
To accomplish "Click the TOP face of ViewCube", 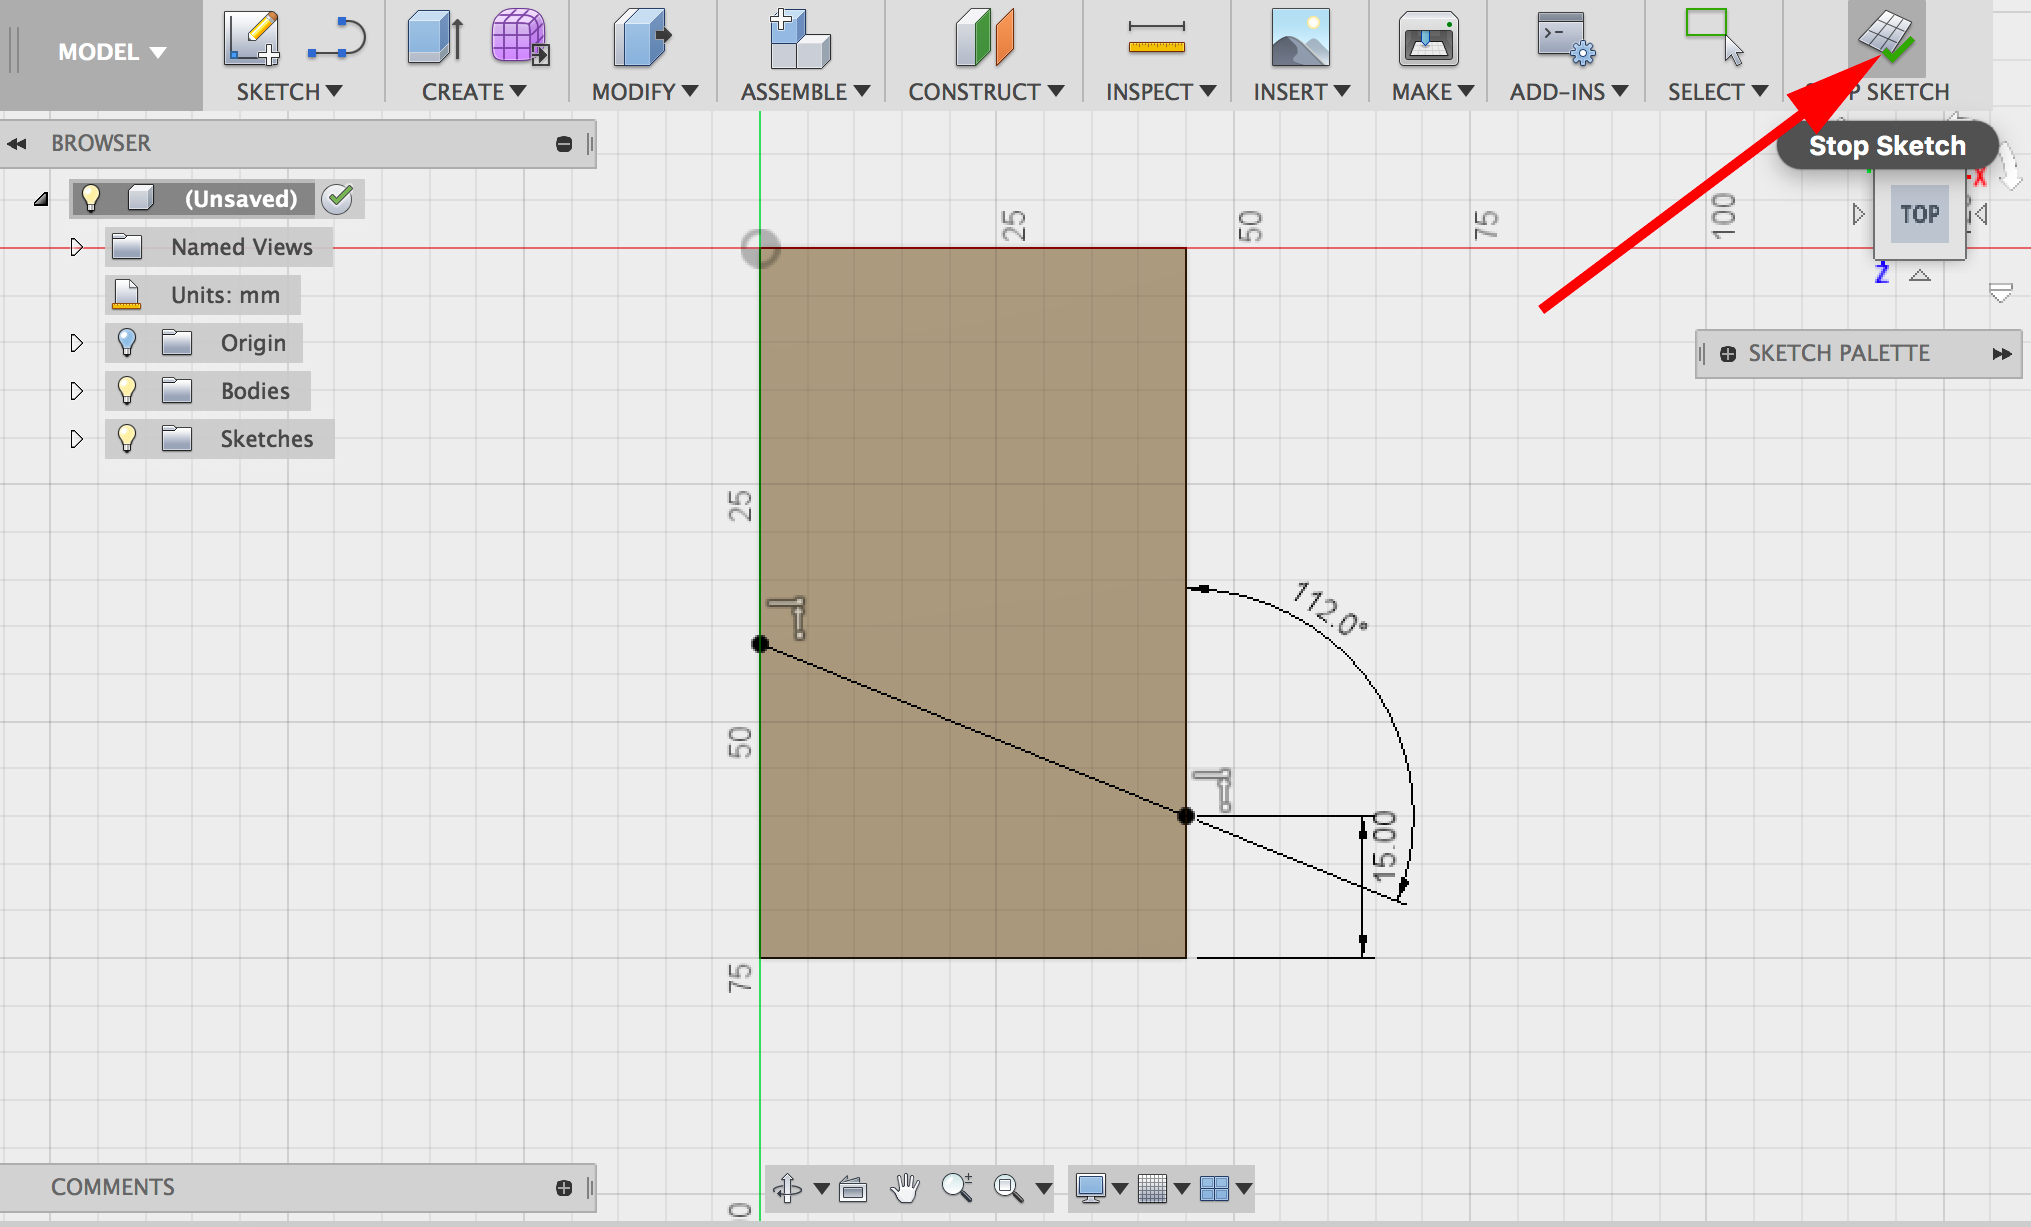I will pyautogui.click(x=1919, y=214).
